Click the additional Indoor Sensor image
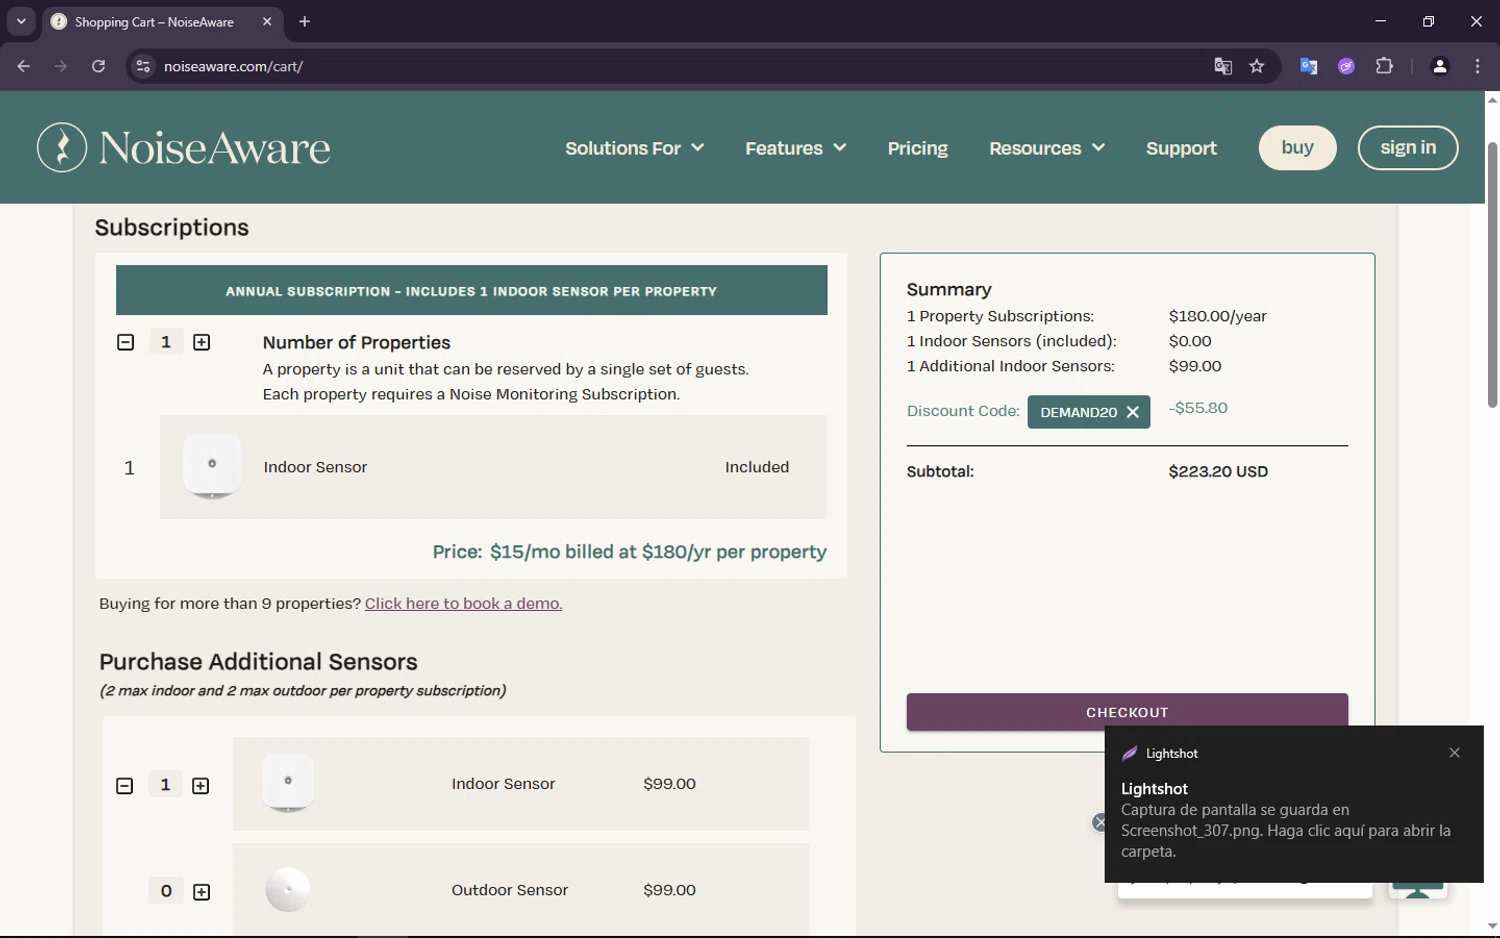 click(x=288, y=783)
